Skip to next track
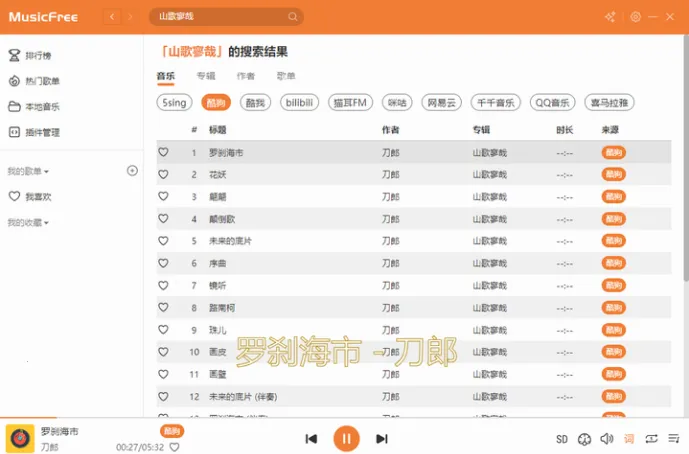This screenshot has width=689, height=454. click(x=382, y=439)
